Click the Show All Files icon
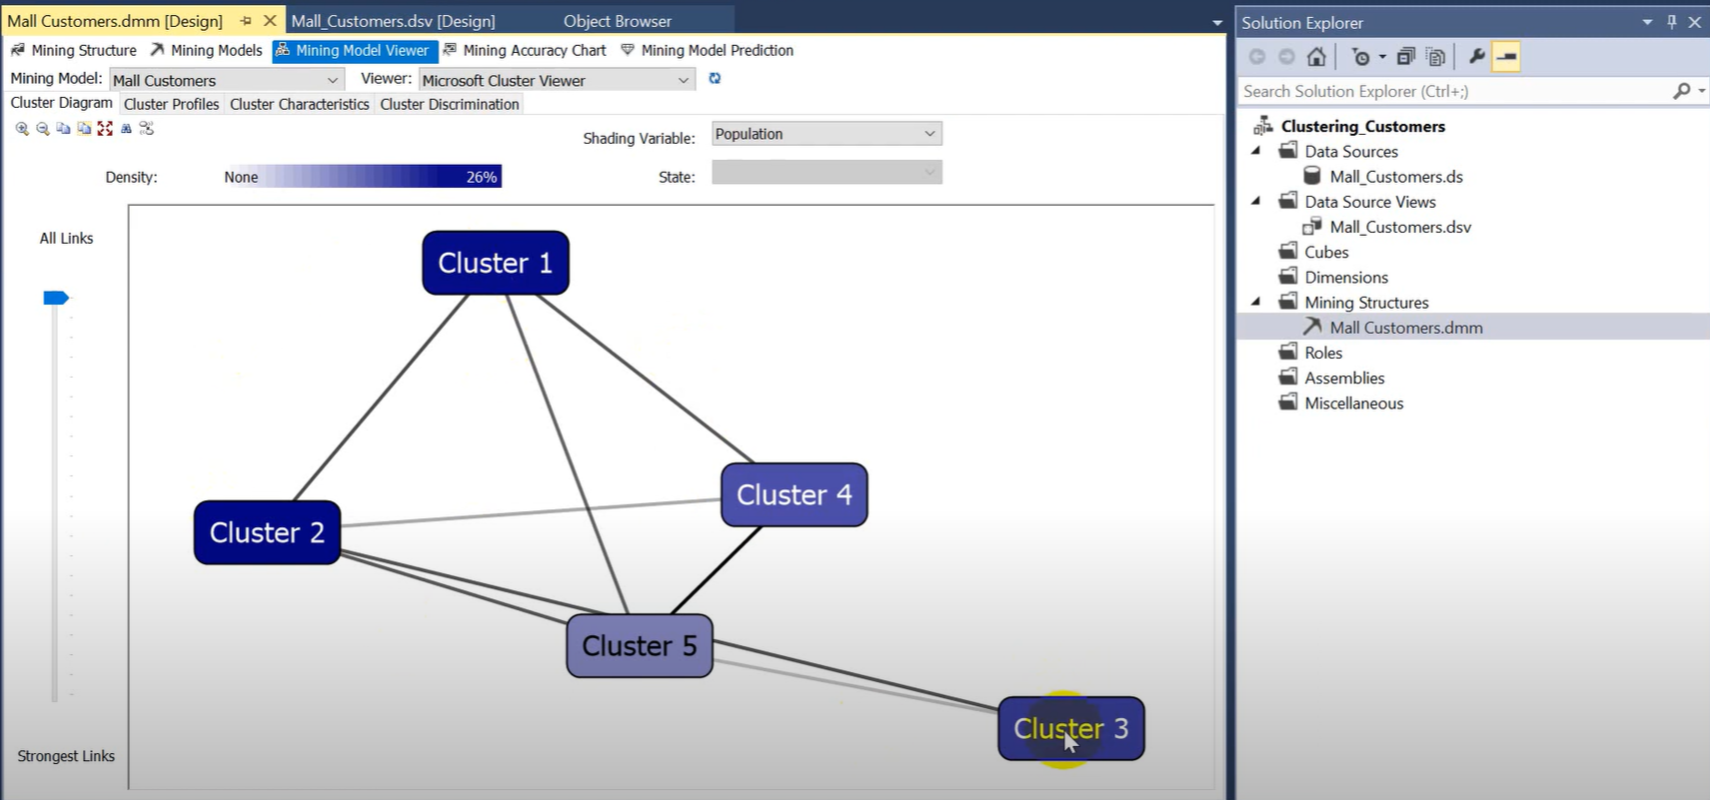 1436,57
